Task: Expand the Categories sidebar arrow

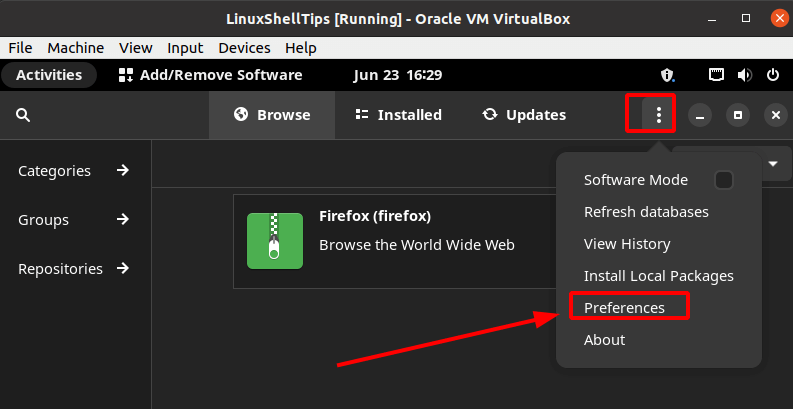Action: tap(122, 170)
